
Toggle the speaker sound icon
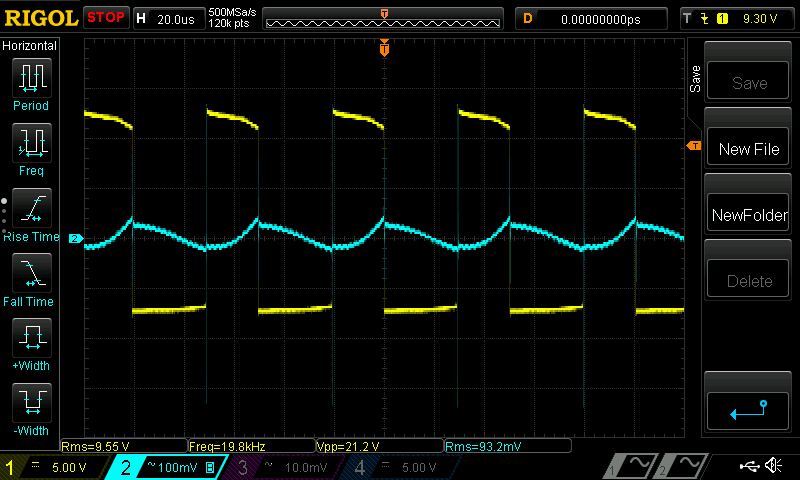pos(773,466)
